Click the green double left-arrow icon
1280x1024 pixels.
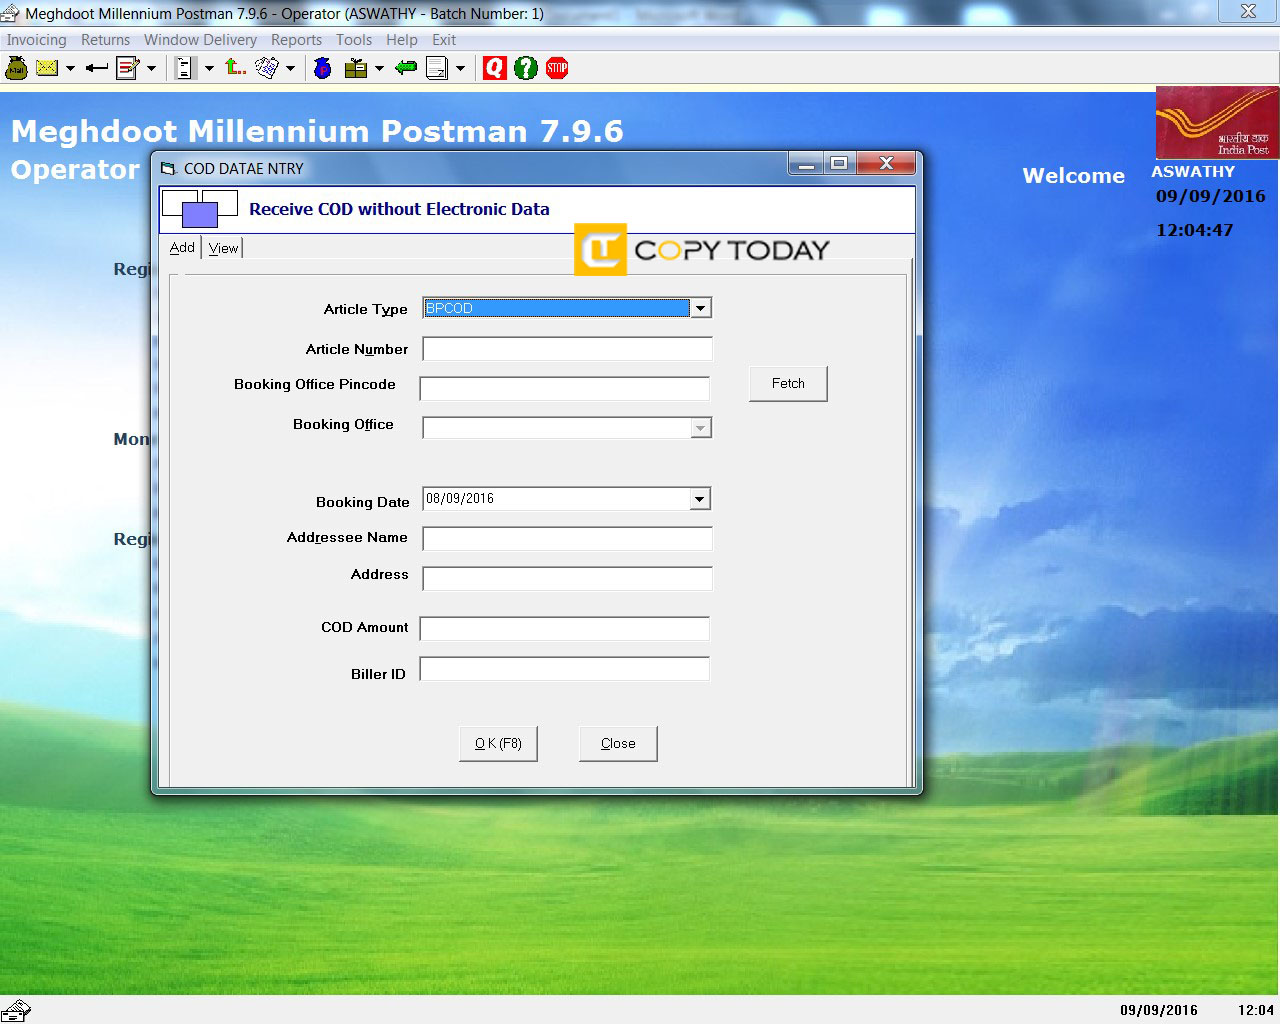(x=406, y=68)
